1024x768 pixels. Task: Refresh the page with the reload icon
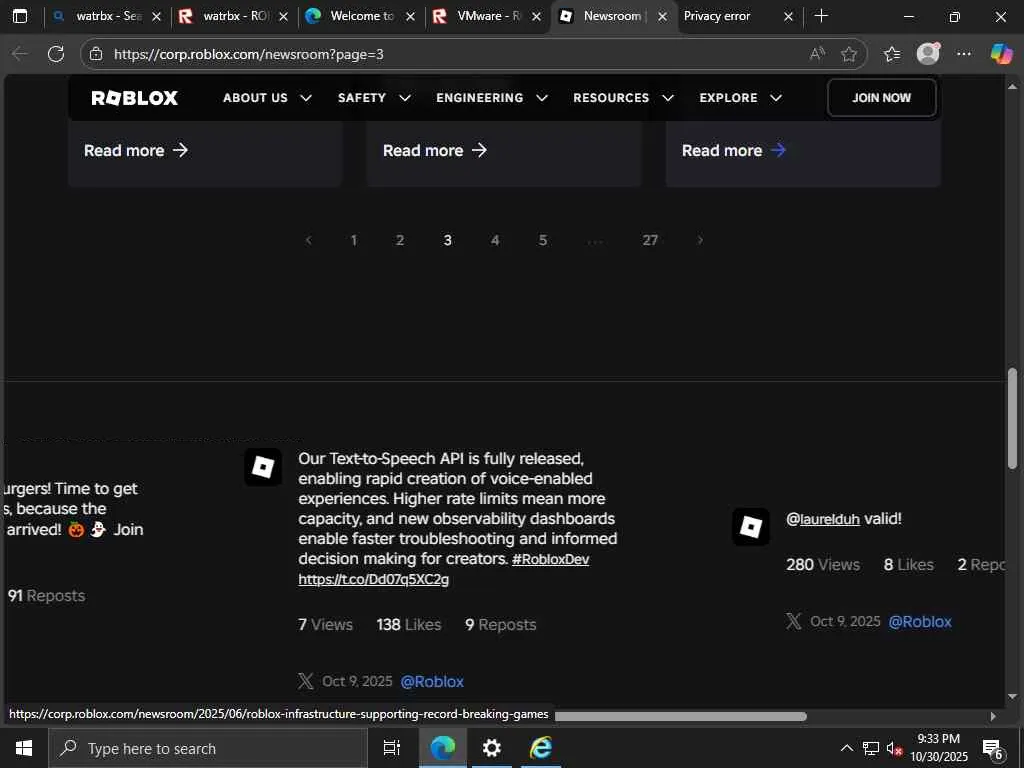click(x=56, y=54)
